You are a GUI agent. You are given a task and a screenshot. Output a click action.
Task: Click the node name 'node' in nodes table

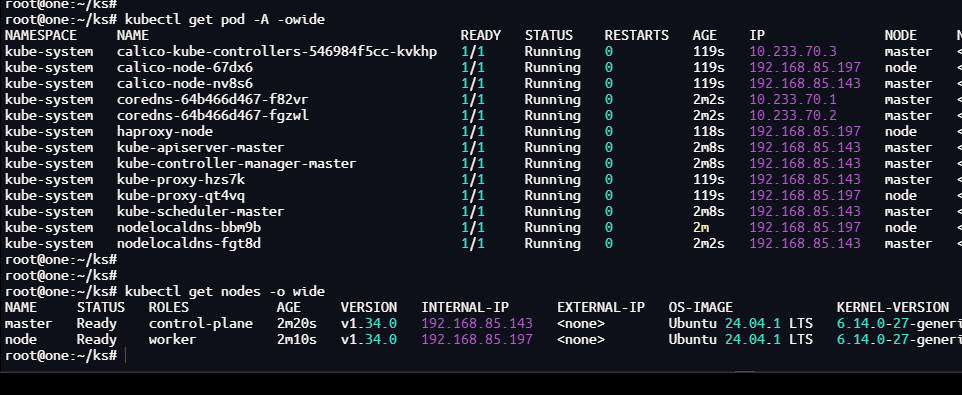[21, 340]
